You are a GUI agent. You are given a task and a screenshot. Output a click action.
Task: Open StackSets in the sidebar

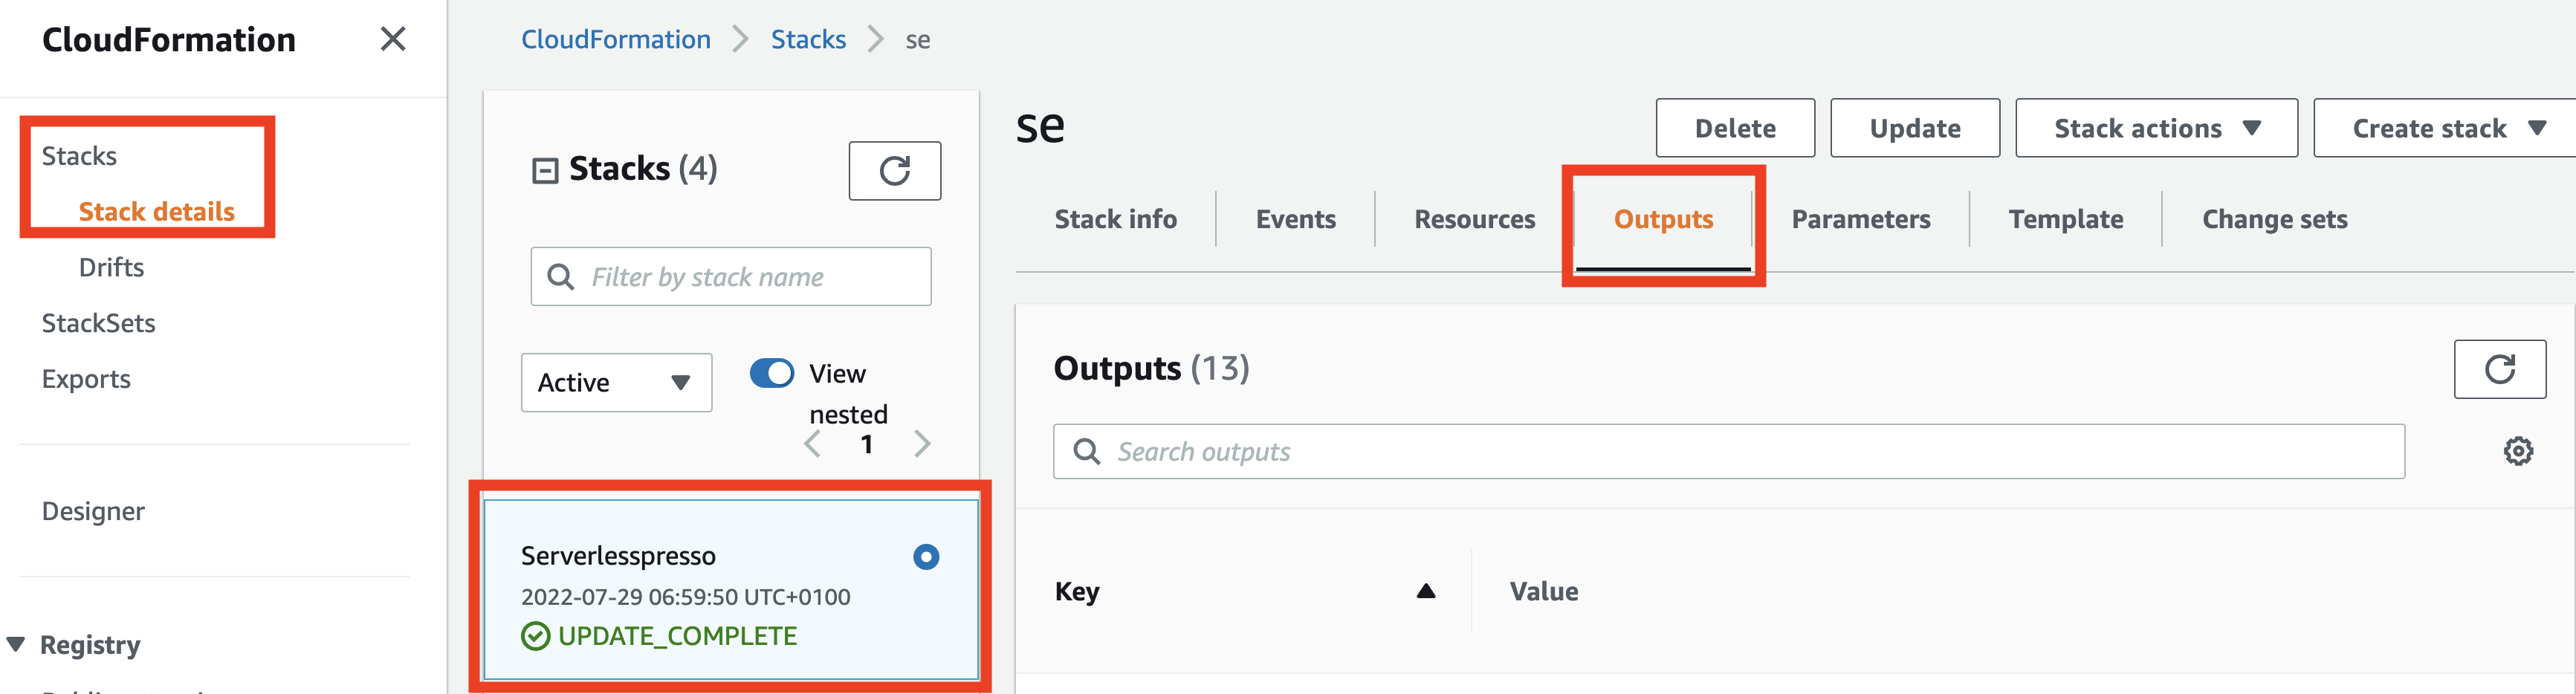pyautogui.click(x=98, y=323)
